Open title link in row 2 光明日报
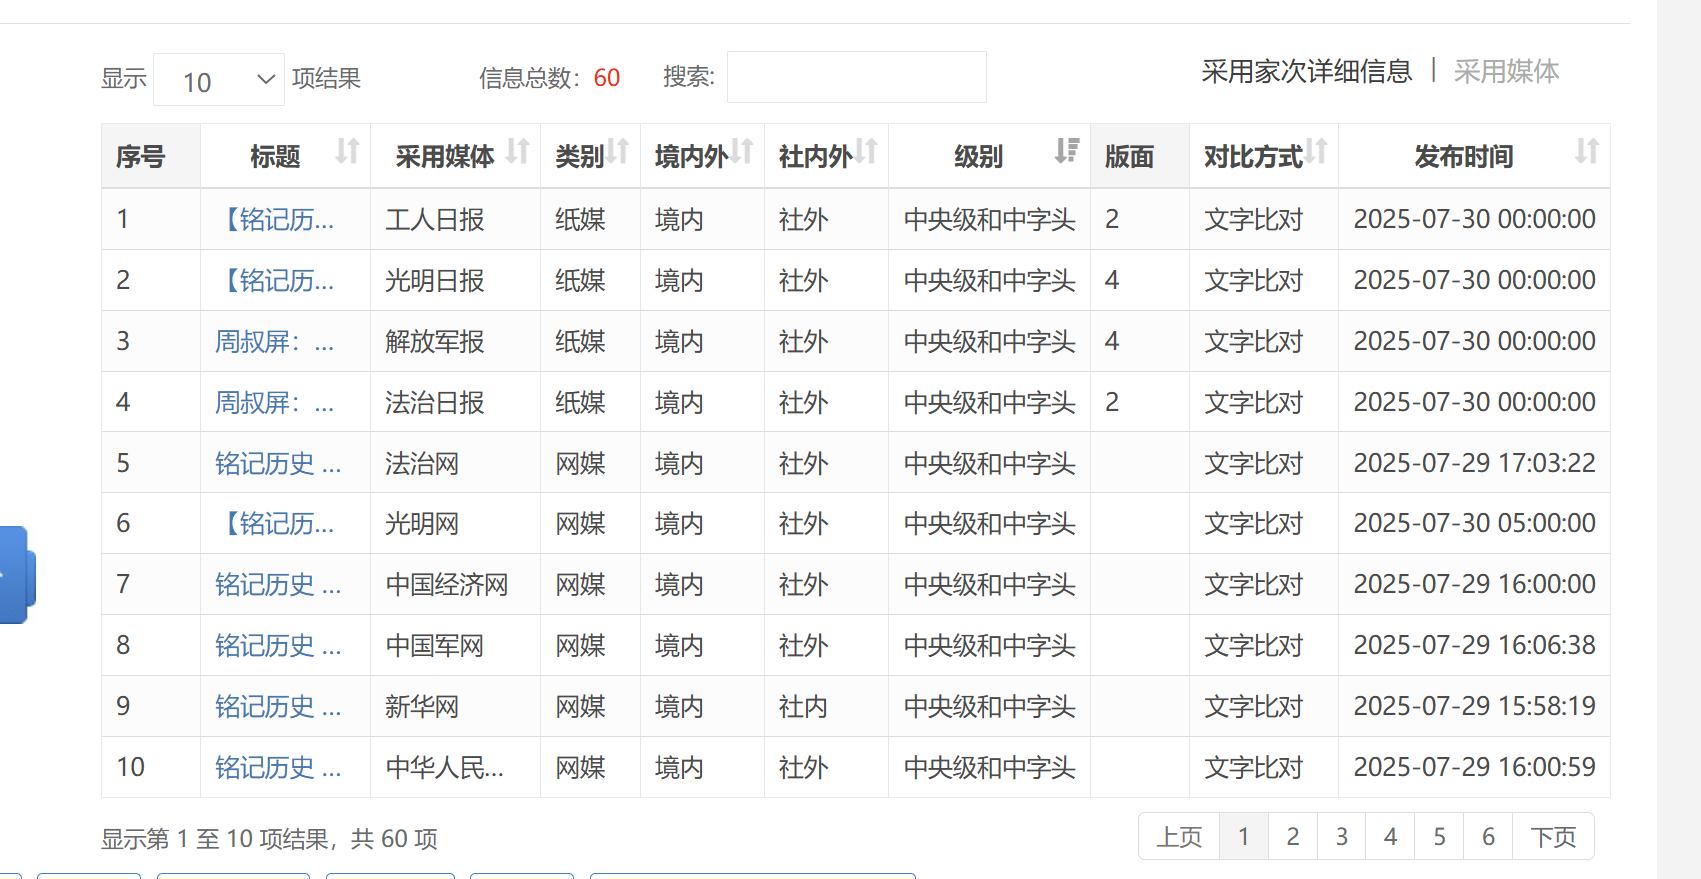The image size is (1701, 879). tap(275, 281)
